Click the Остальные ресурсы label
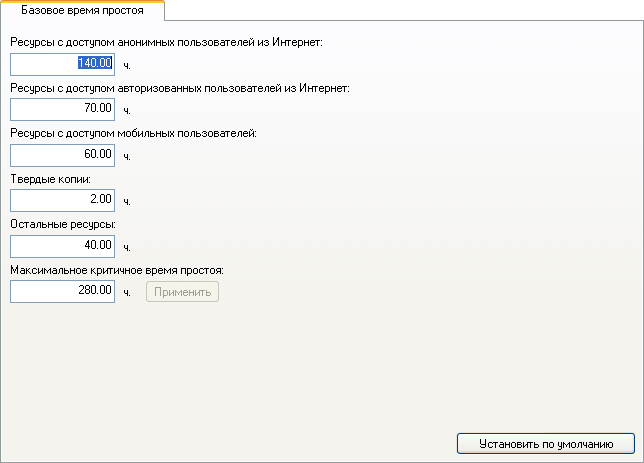The image size is (644, 463). (63, 225)
